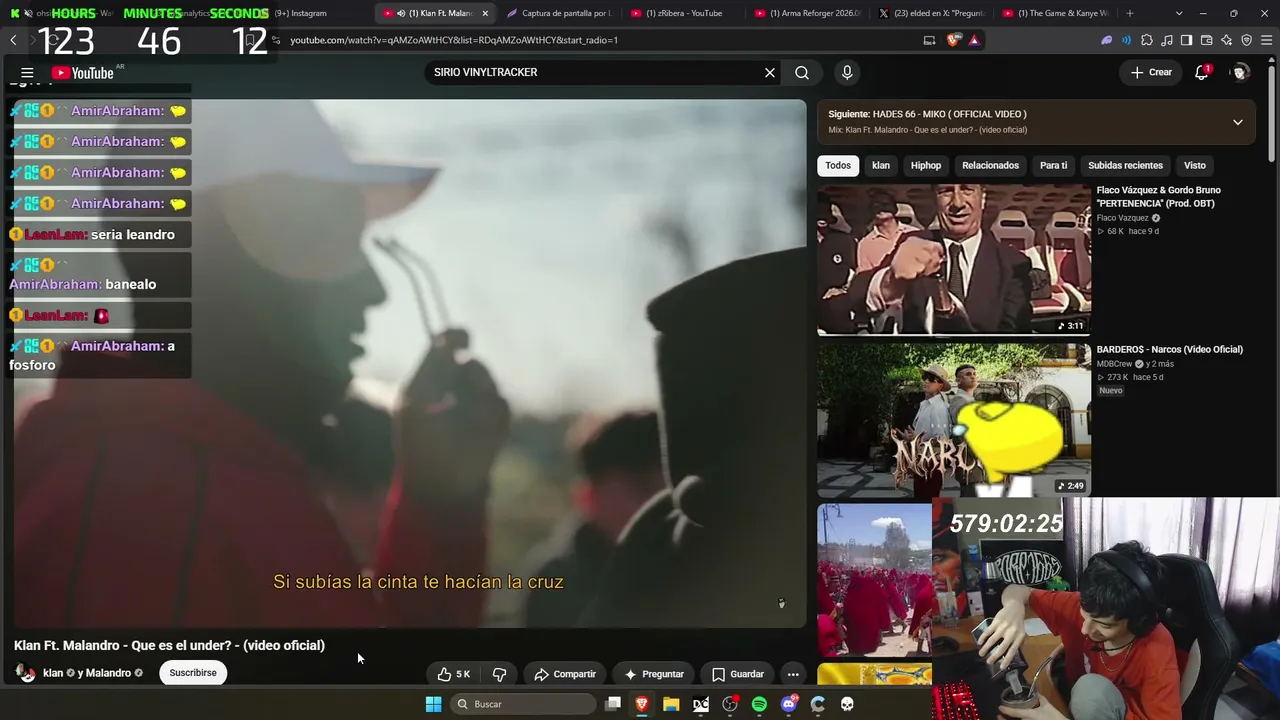Subscribe with the Suscribirse button

pos(193,673)
